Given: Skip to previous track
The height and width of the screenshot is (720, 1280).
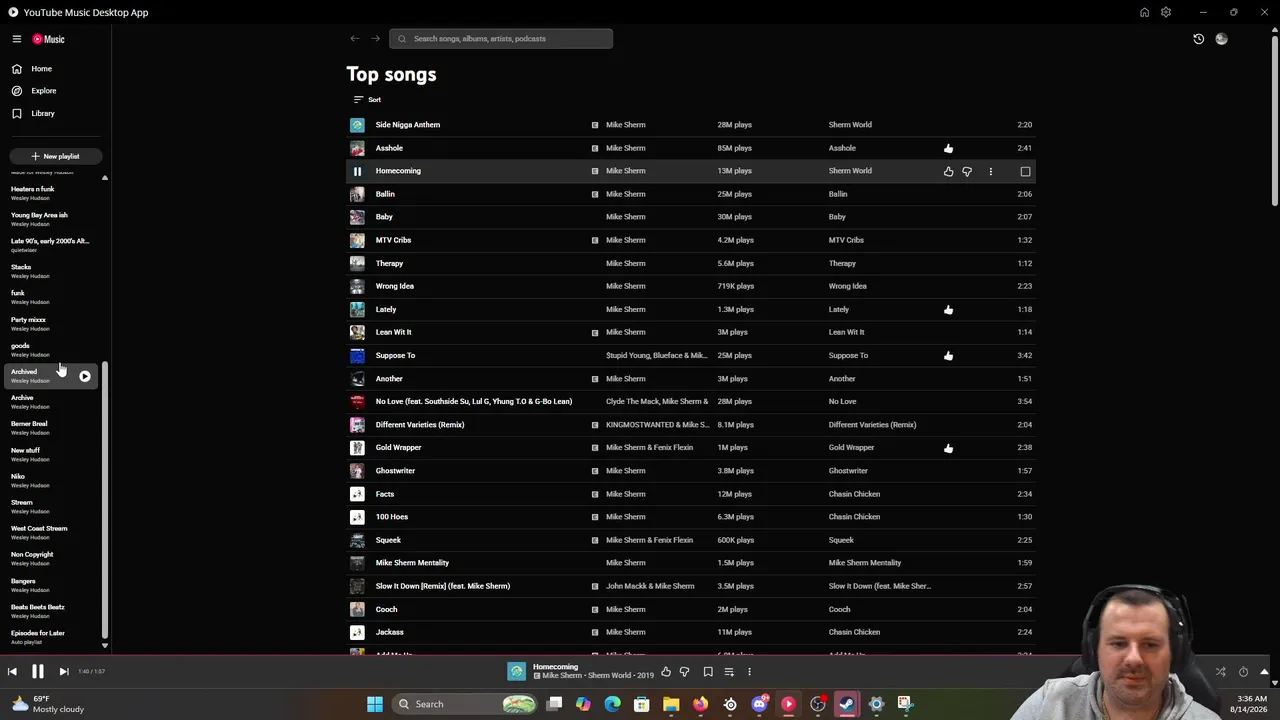Looking at the screenshot, I should coord(12,672).
